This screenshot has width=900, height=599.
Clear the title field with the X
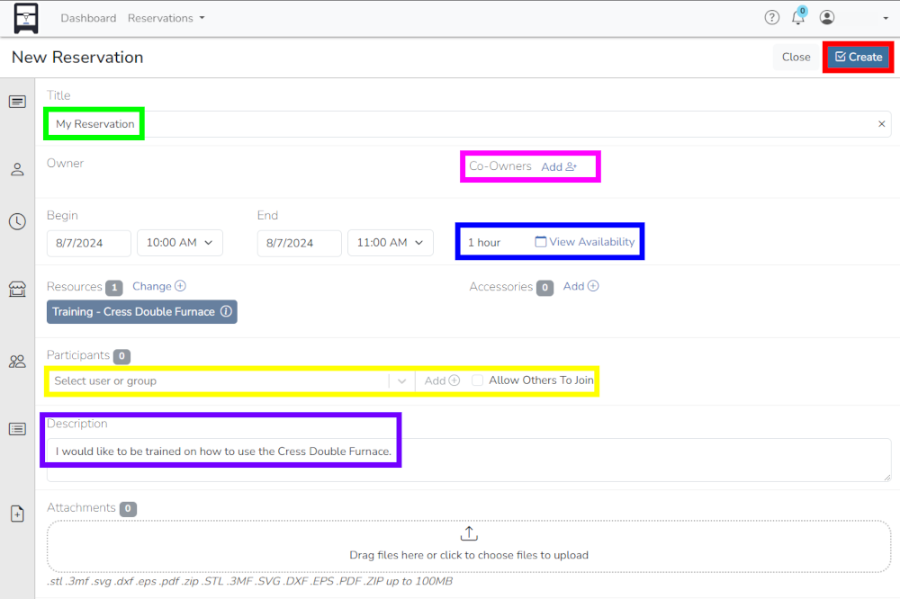point(881,124)
